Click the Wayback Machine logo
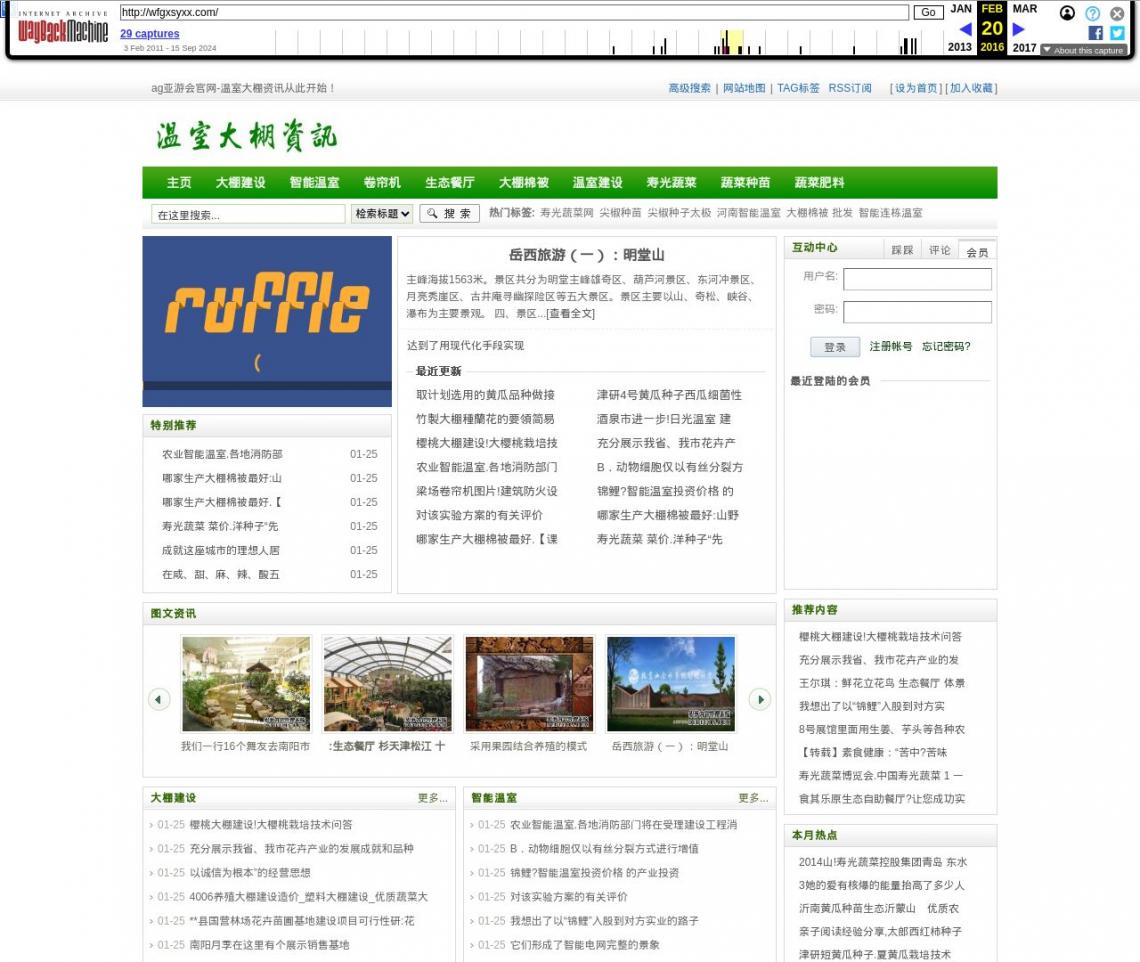The width and height of the screenshot is (1140, 962). 63,29
